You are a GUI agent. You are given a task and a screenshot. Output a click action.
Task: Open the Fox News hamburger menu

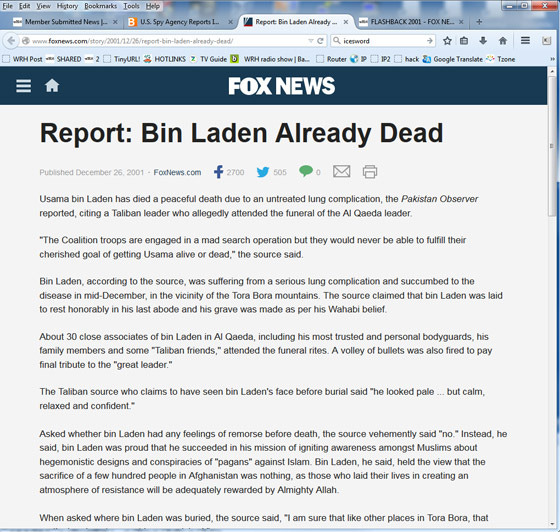click(24, 86)
